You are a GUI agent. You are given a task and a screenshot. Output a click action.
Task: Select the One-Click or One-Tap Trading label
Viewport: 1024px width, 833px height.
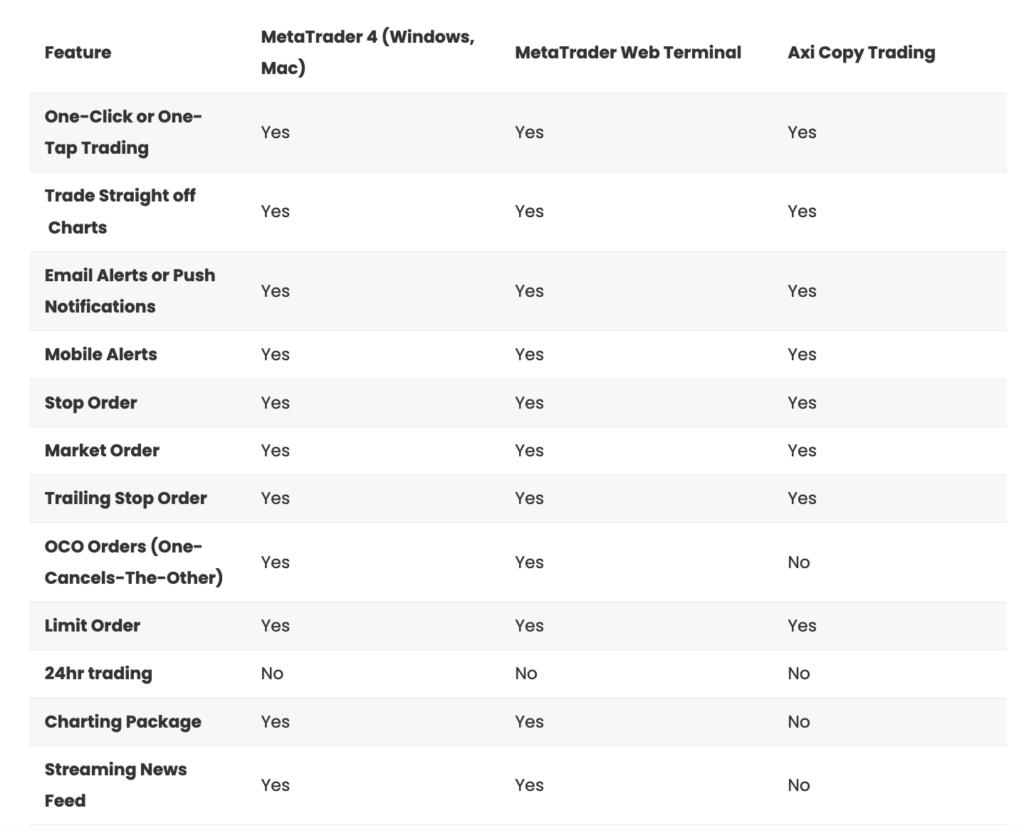(123, 132)
